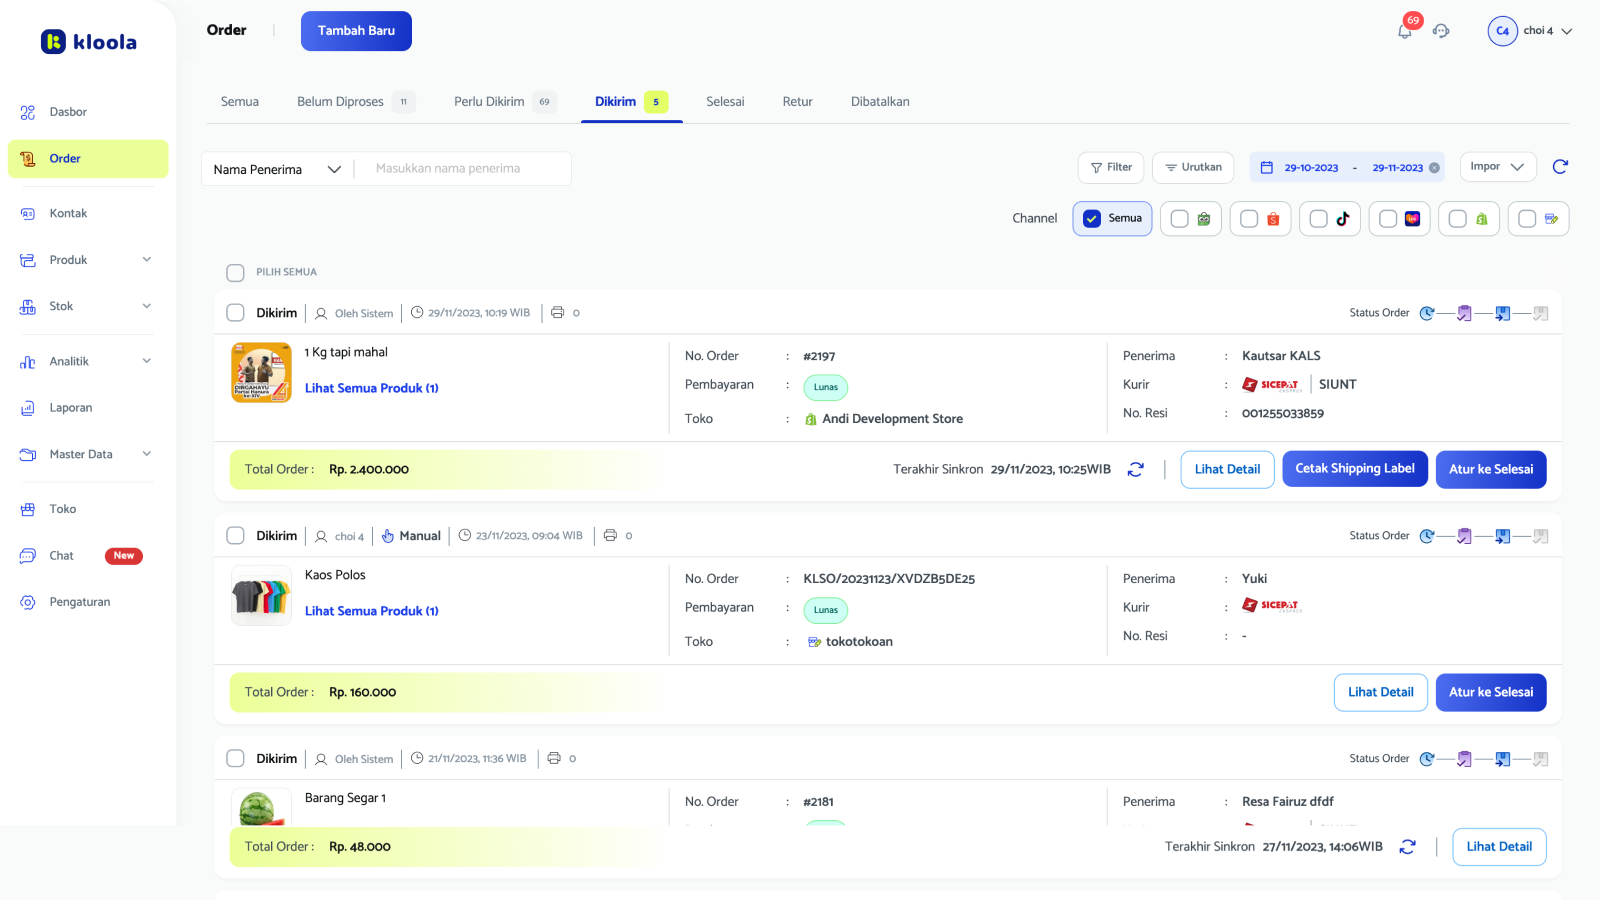
Task: Click the kloola logo
Action: coord(88,41)
